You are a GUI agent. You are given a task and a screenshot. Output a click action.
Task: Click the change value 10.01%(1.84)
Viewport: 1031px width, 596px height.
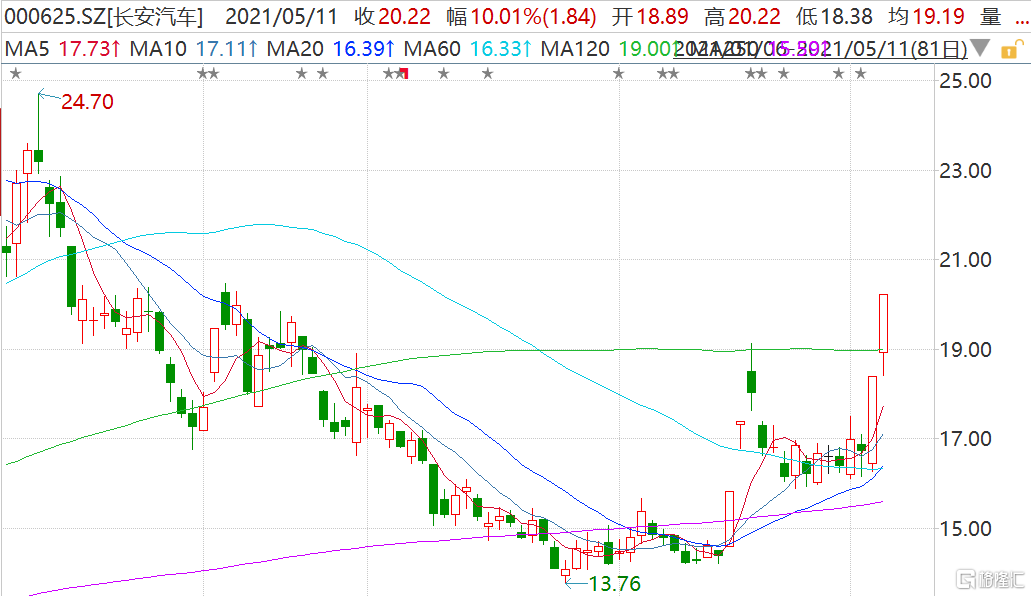tap(533, 16)
